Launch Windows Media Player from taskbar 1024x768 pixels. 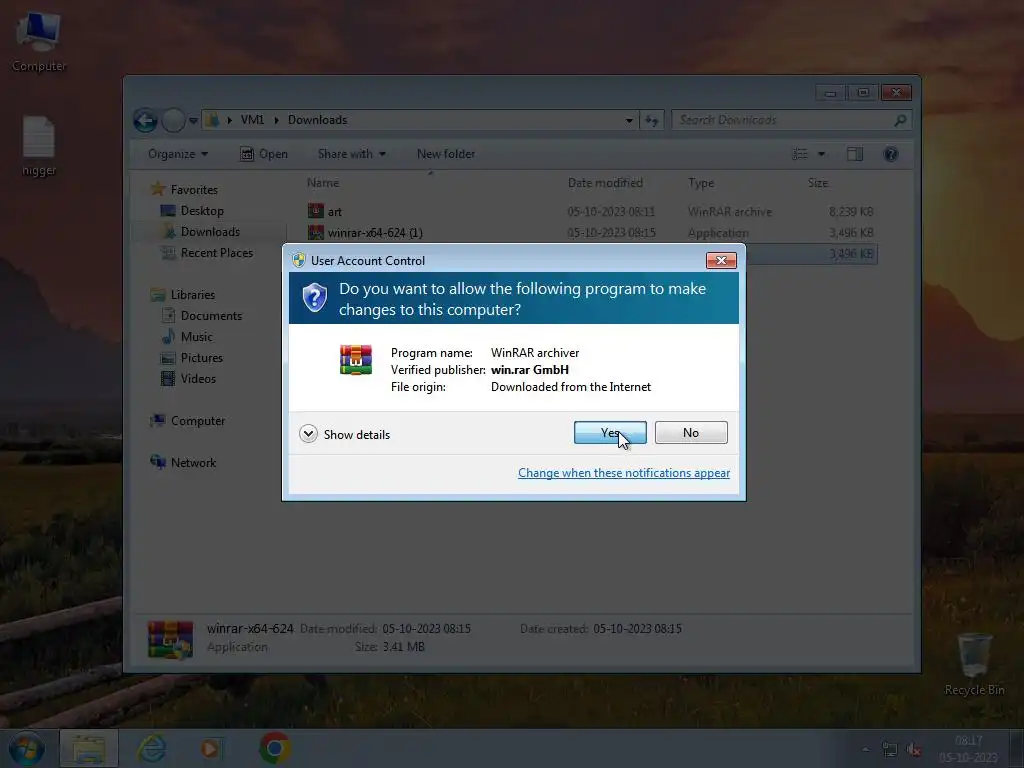tap(210, 748)
